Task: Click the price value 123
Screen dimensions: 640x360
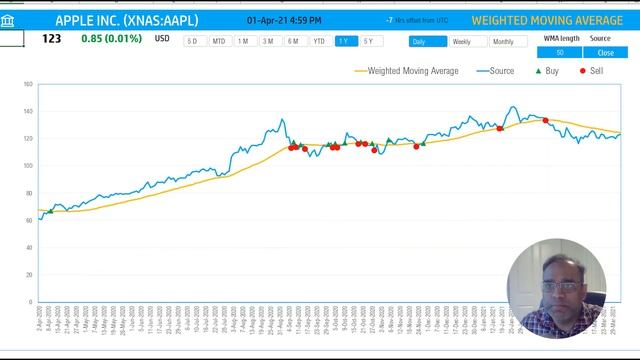Action: point(52,39)
